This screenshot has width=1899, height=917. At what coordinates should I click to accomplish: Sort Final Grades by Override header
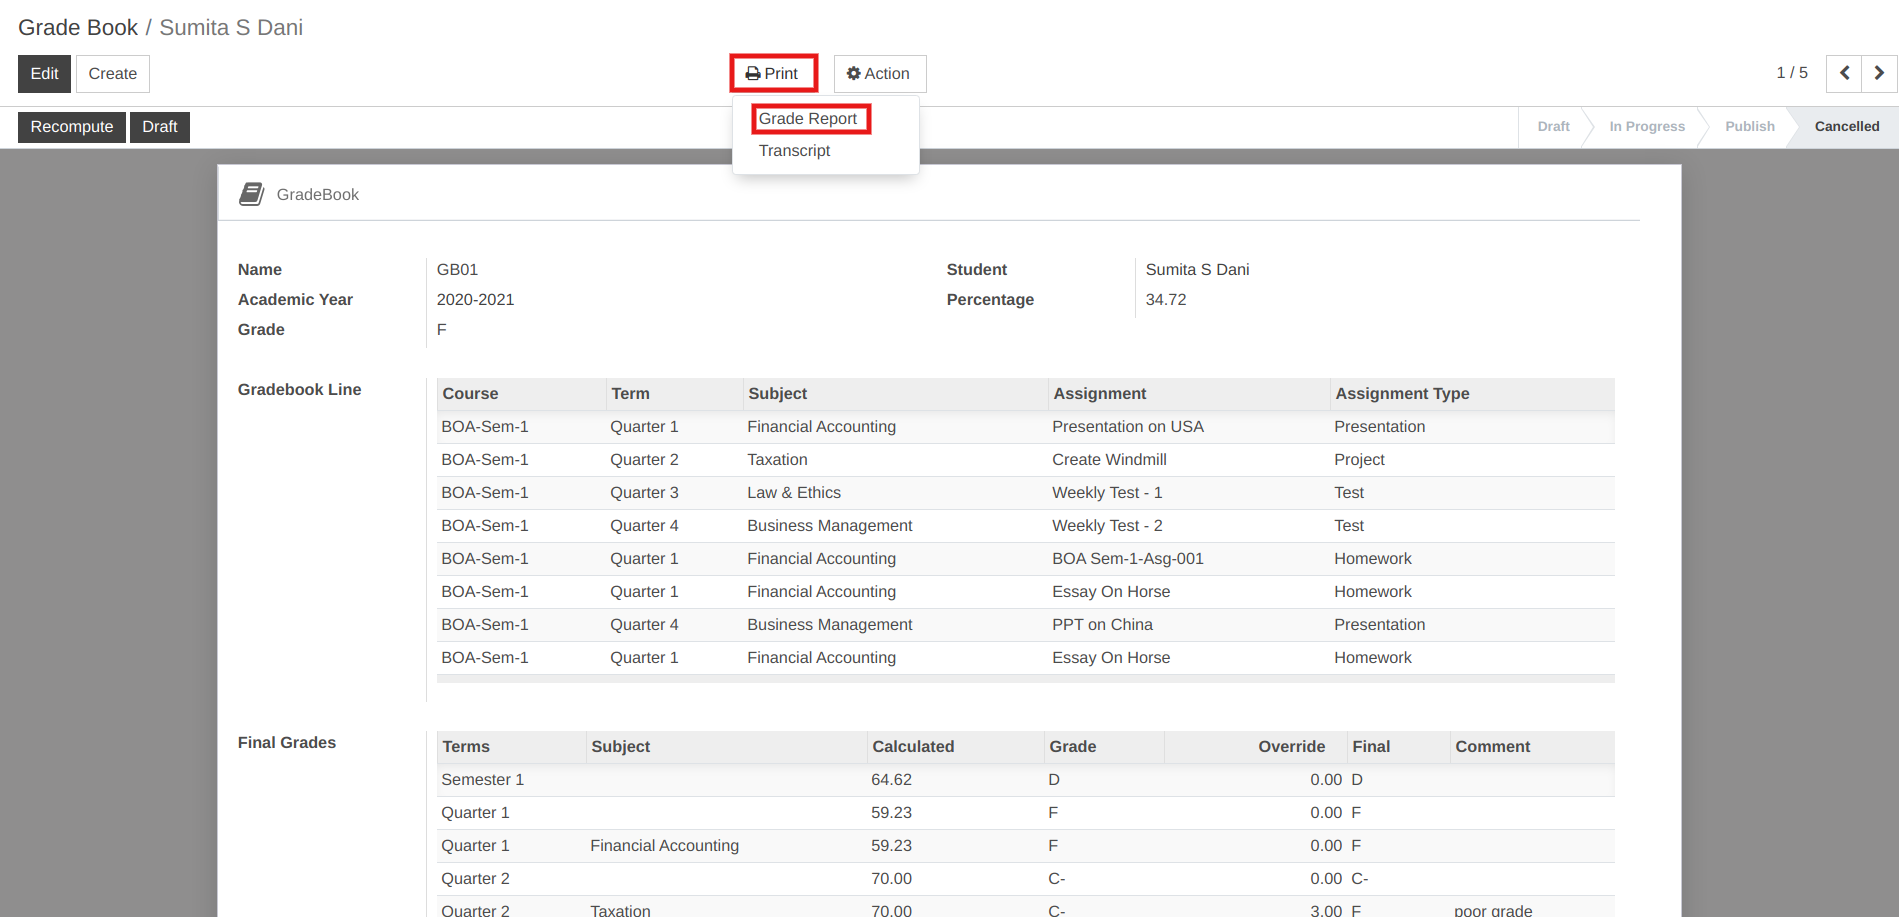(1254, 747)
